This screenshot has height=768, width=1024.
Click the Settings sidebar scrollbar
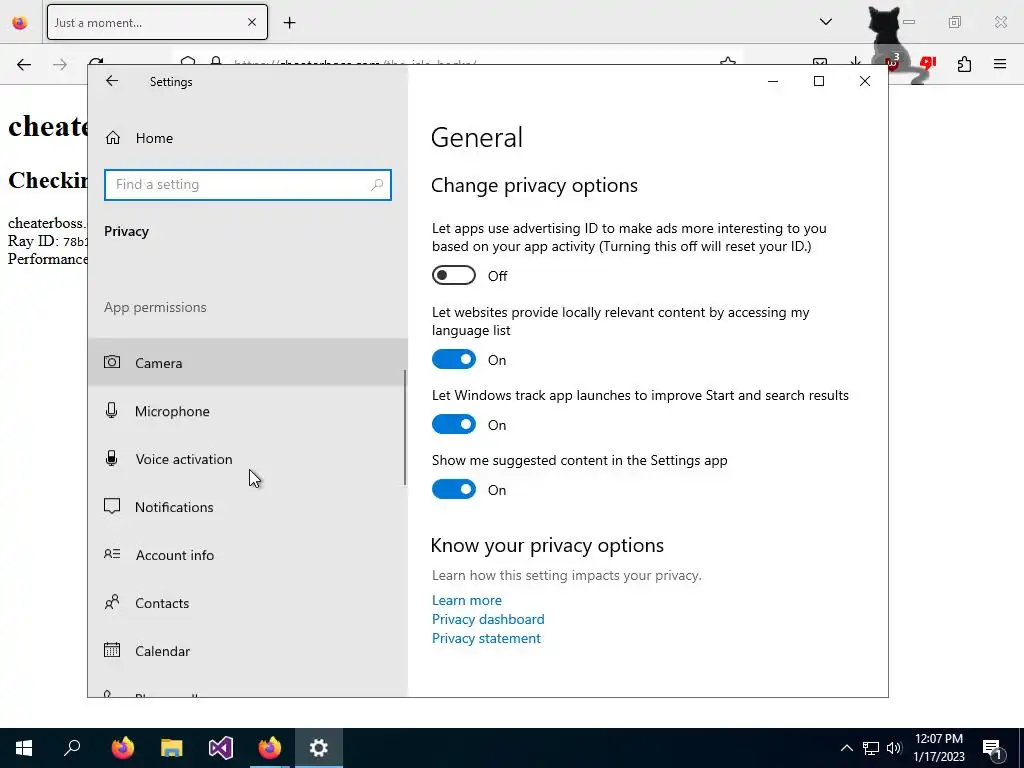click(405, 428)
